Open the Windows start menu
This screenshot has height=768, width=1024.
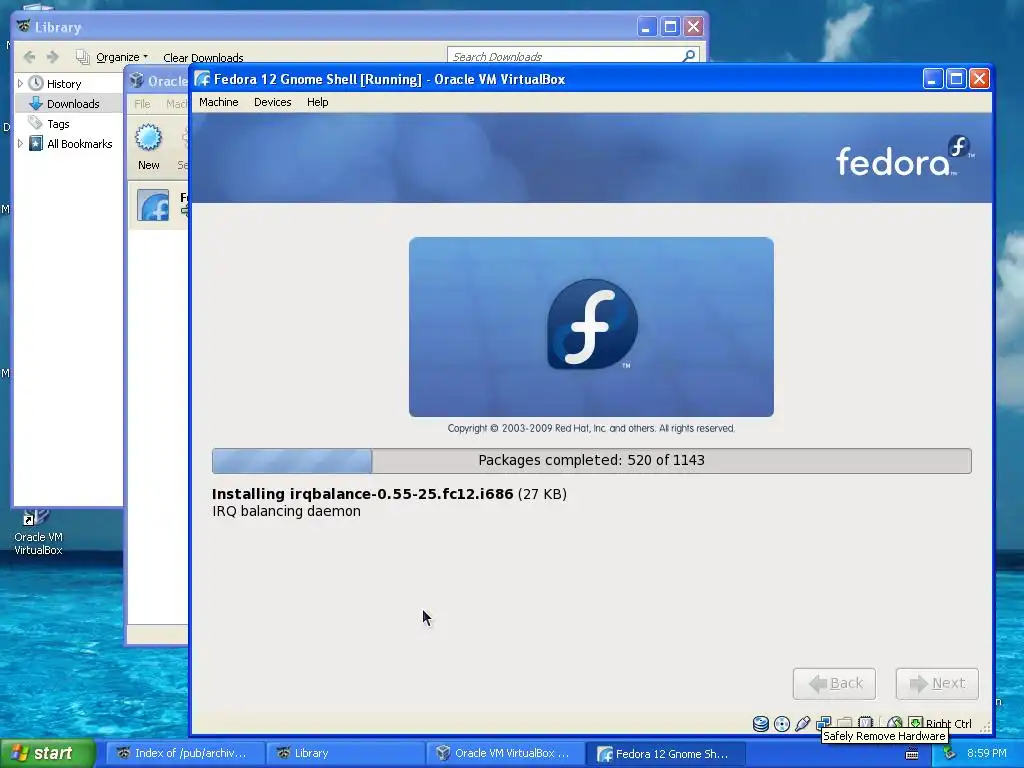pyautogui.click(x=48, y=753)
